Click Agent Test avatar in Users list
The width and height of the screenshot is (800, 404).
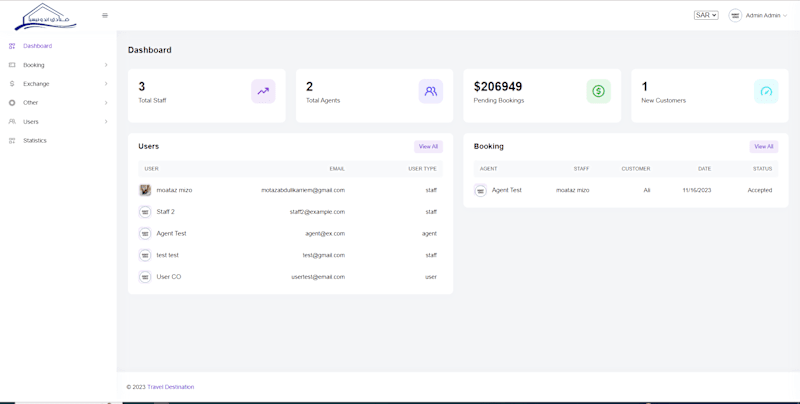(145, 234)
